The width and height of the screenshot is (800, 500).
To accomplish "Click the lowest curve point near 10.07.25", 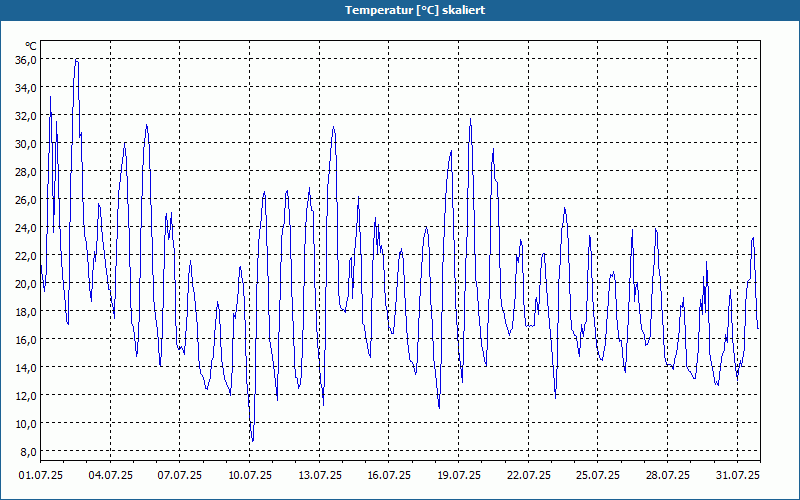I will pos(253,441).
